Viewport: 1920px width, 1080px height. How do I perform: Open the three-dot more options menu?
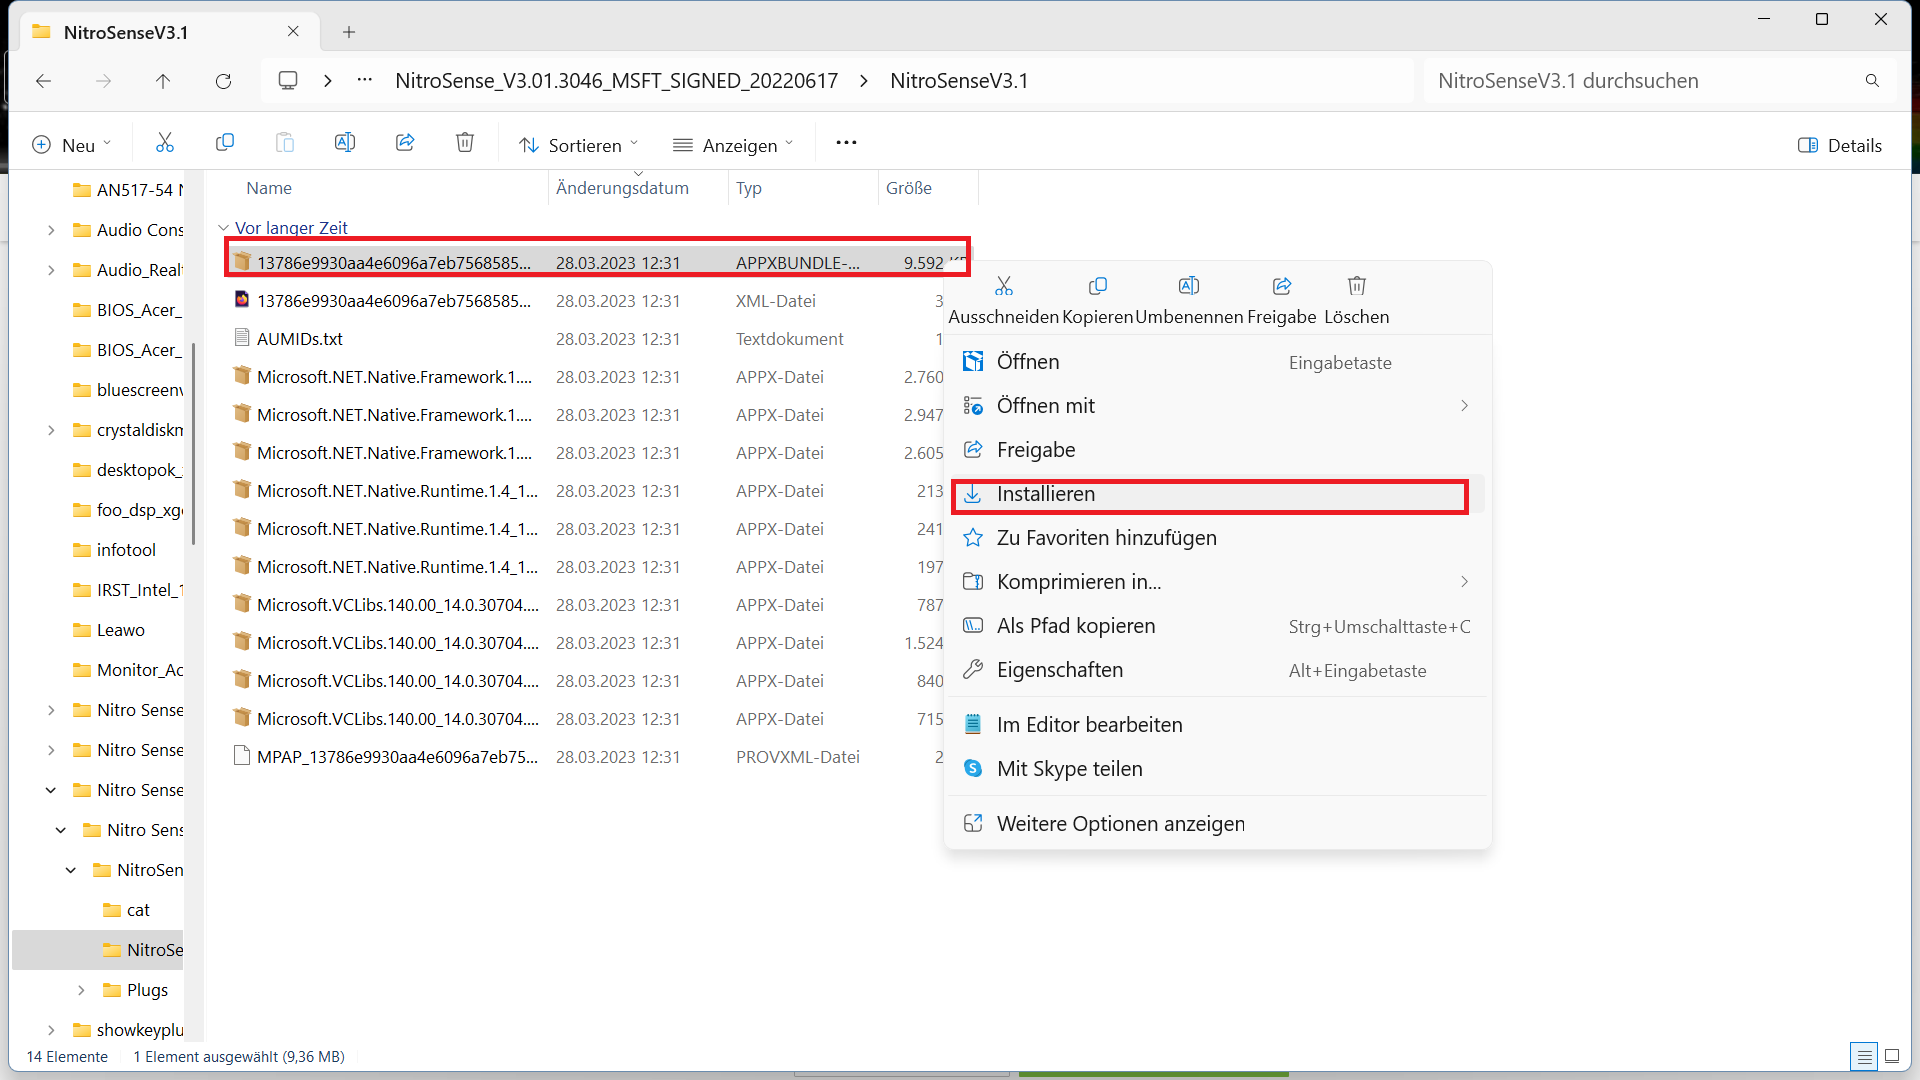[846, 143]
